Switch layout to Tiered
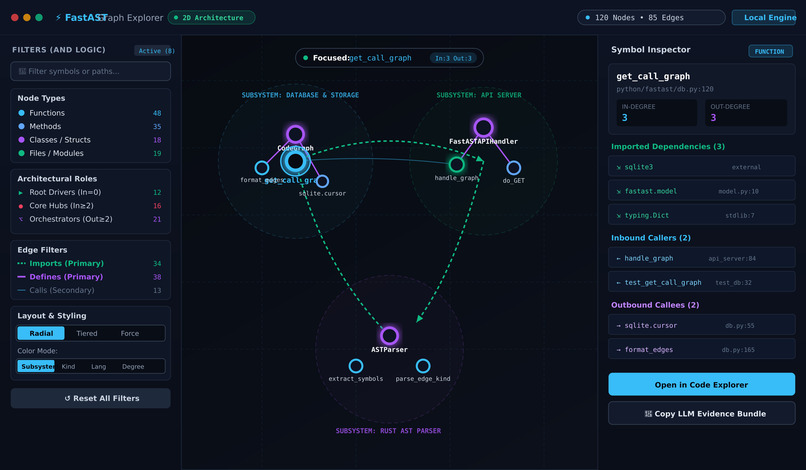 (x=87, y=333)
